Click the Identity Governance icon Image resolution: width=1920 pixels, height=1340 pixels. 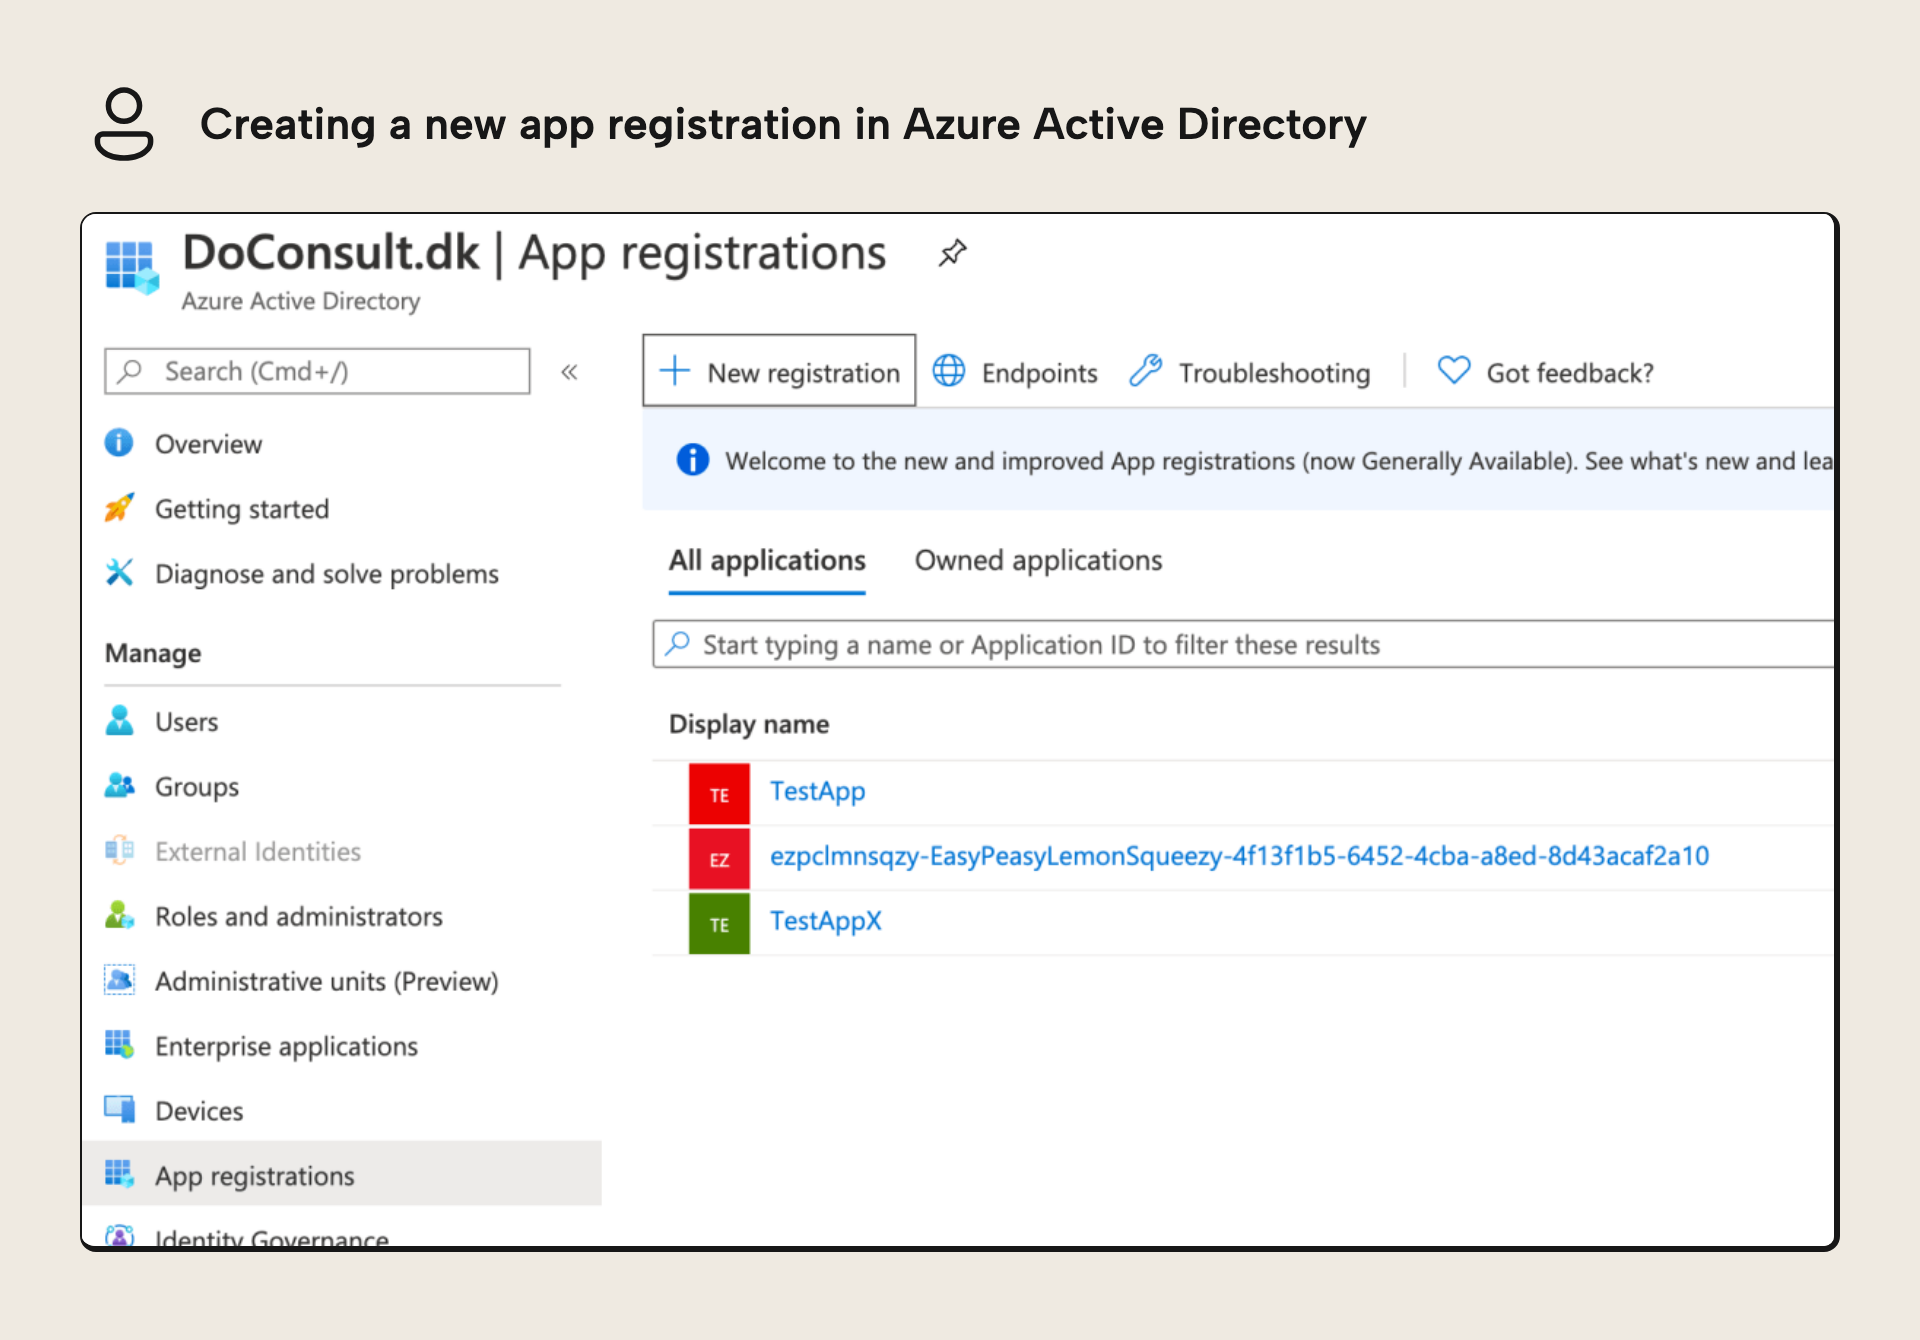[x=119, y=1236]
